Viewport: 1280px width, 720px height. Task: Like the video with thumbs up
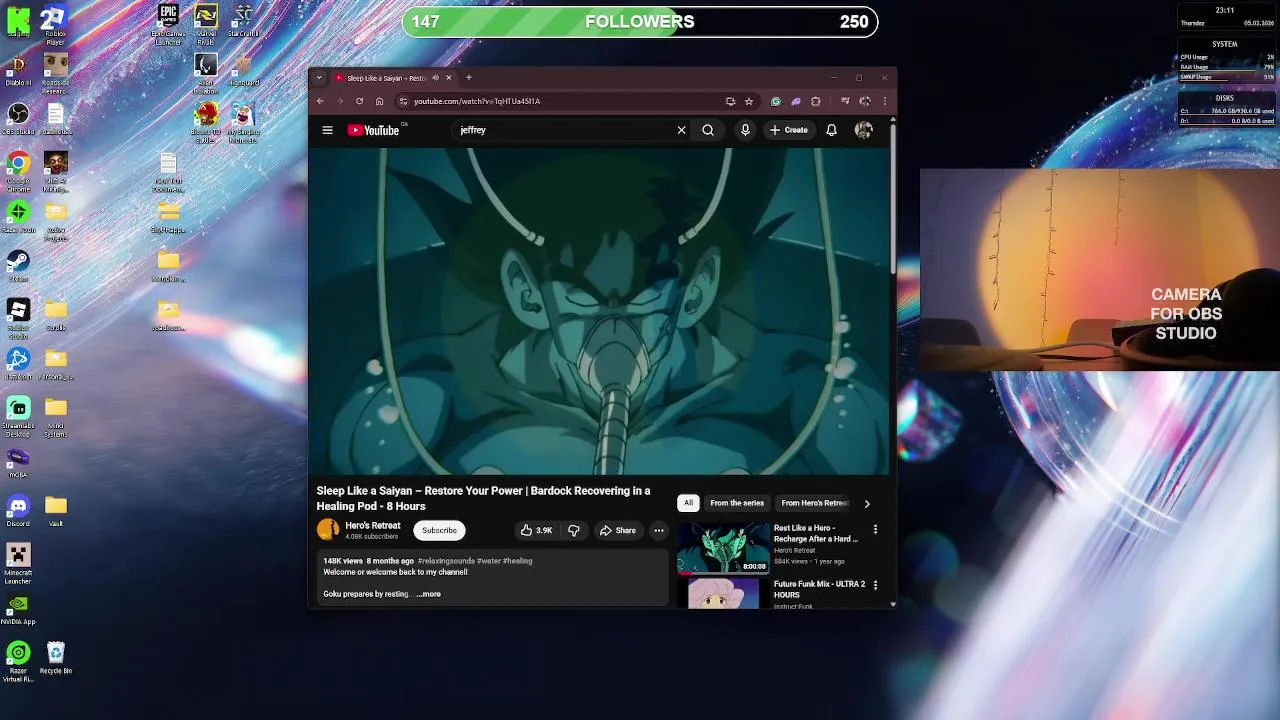(536, 531)
